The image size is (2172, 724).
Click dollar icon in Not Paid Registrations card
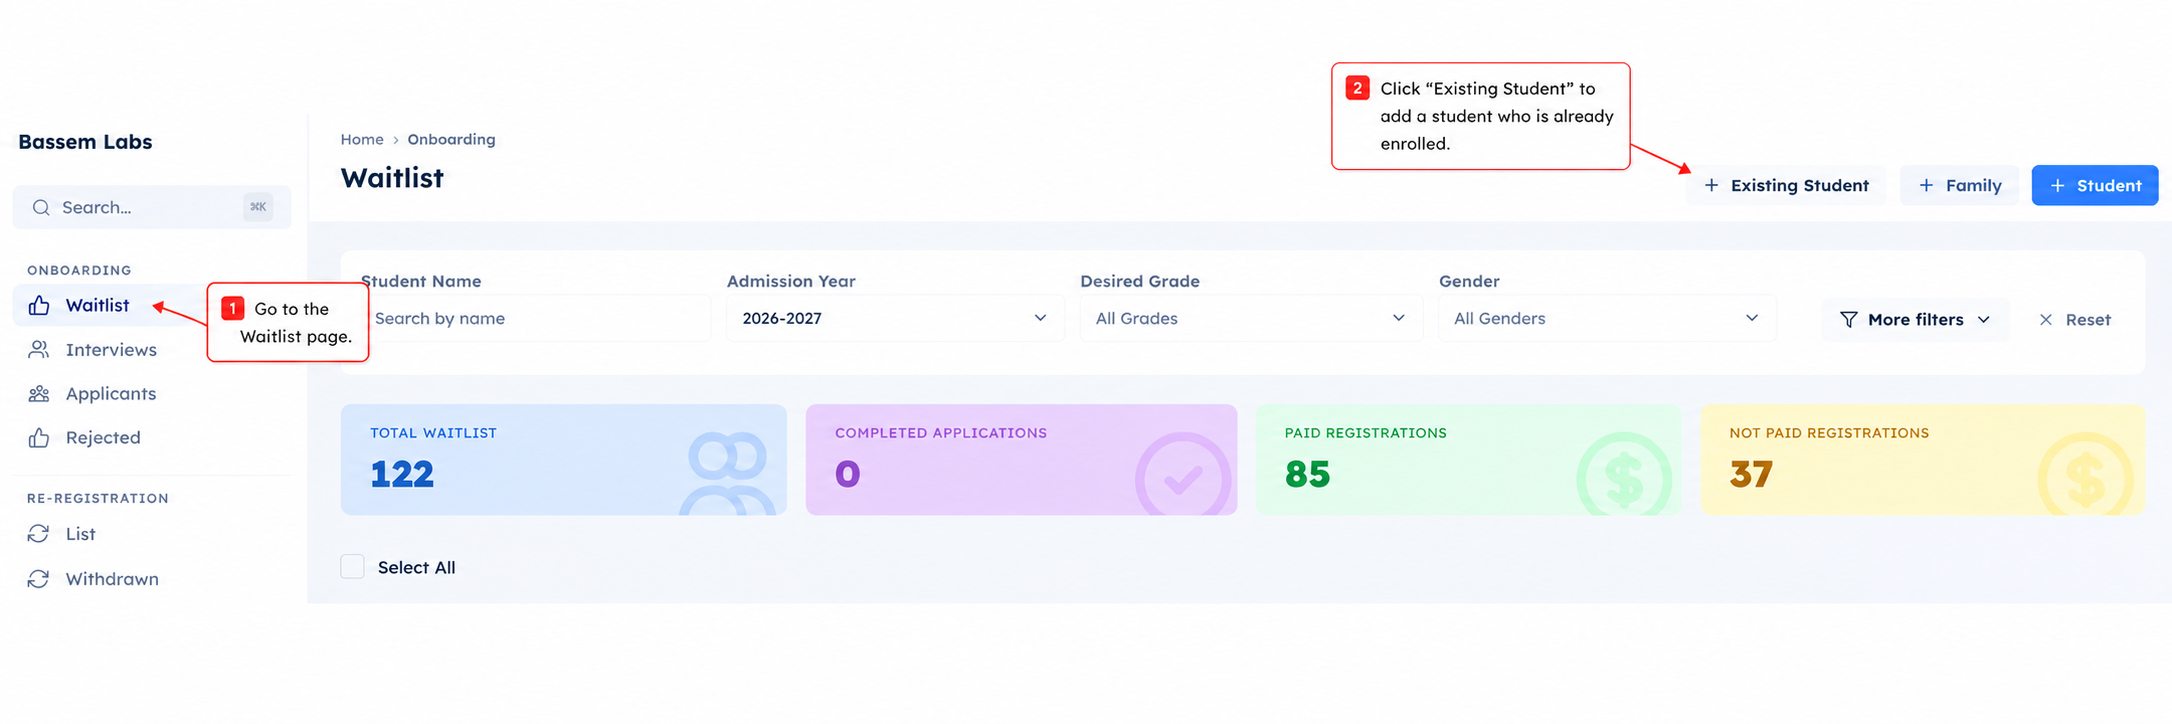coord(2085,474)
